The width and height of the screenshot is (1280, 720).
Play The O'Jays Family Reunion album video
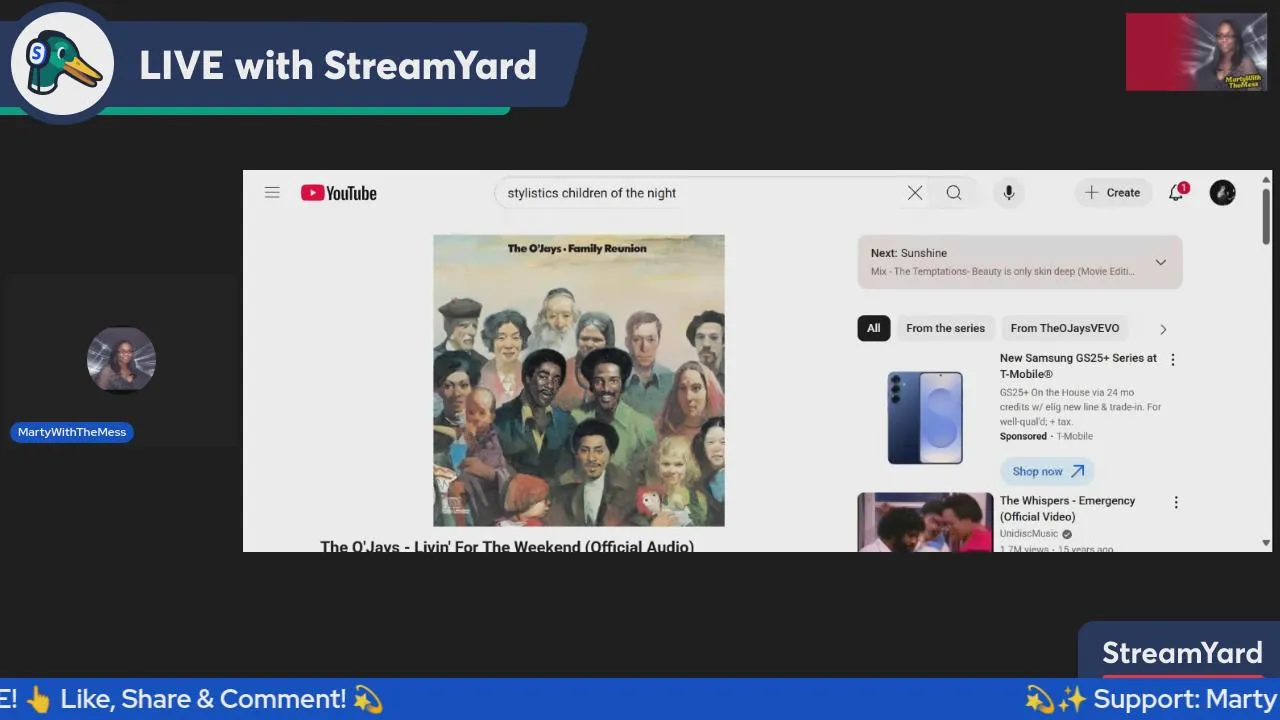click(579, 380)
